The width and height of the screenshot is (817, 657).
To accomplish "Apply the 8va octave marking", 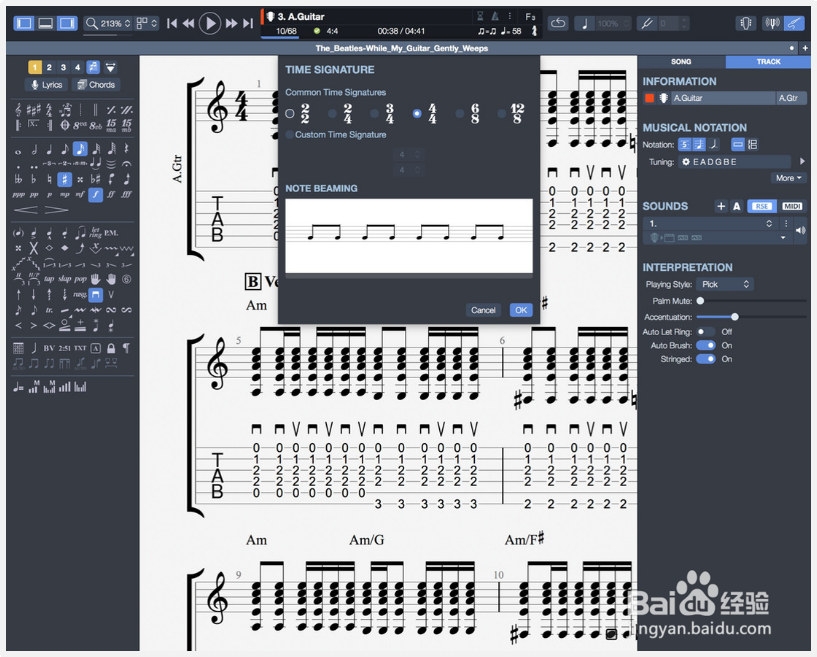I will point(80,126).
